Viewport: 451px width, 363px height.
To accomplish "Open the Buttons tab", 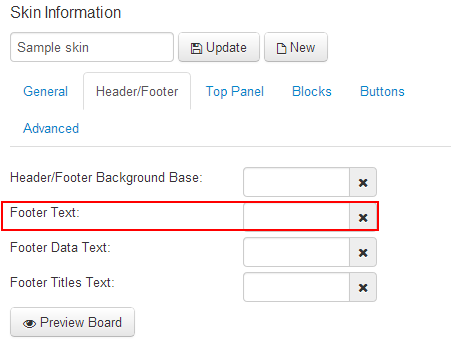I will coord(382,91).
